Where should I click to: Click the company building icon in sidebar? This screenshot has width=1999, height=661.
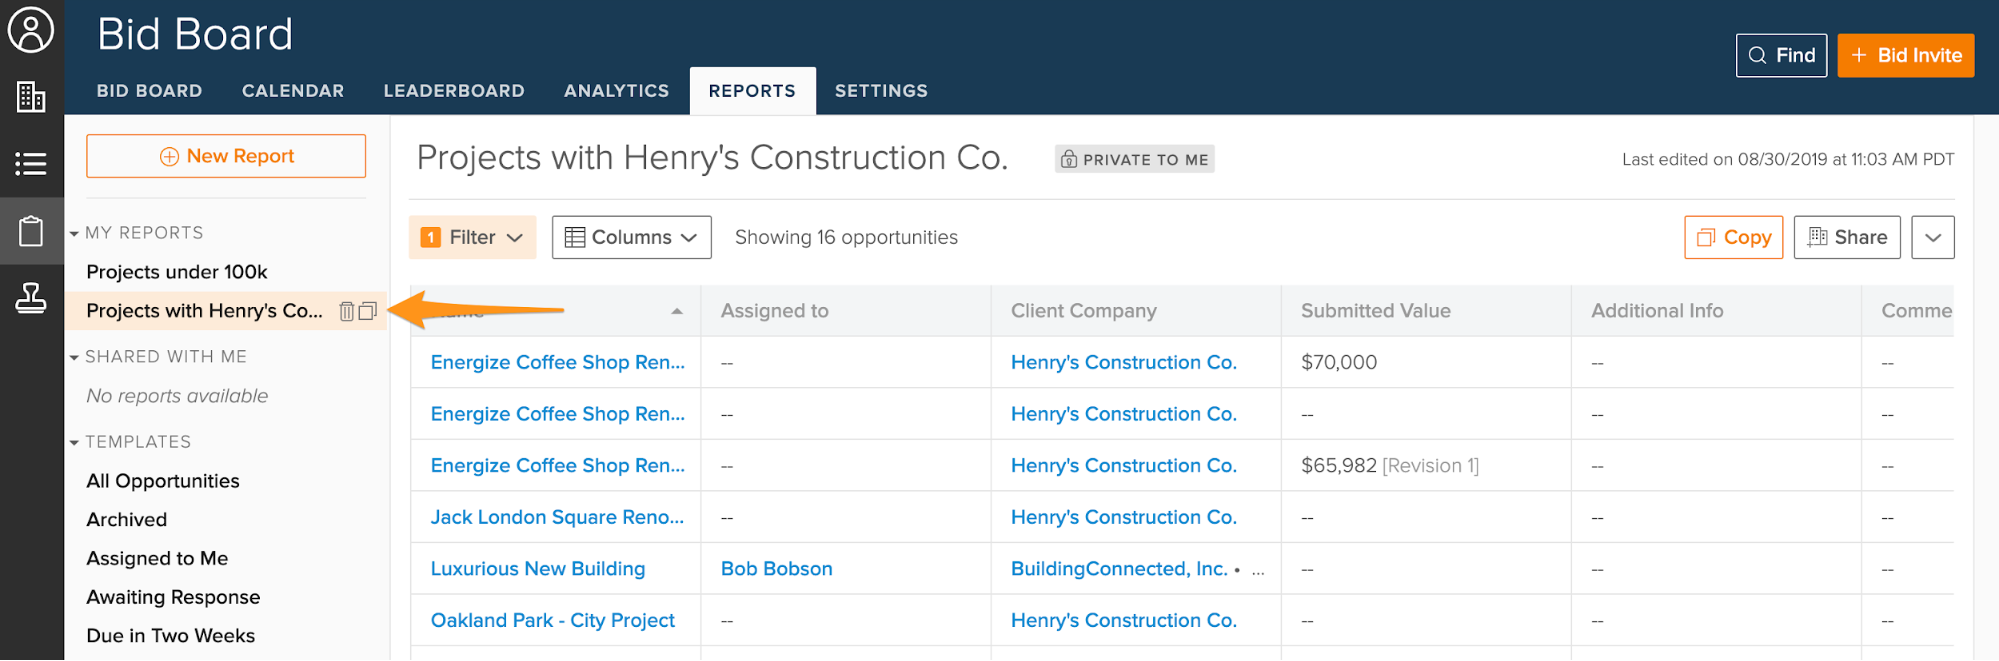tap(31, 97)
